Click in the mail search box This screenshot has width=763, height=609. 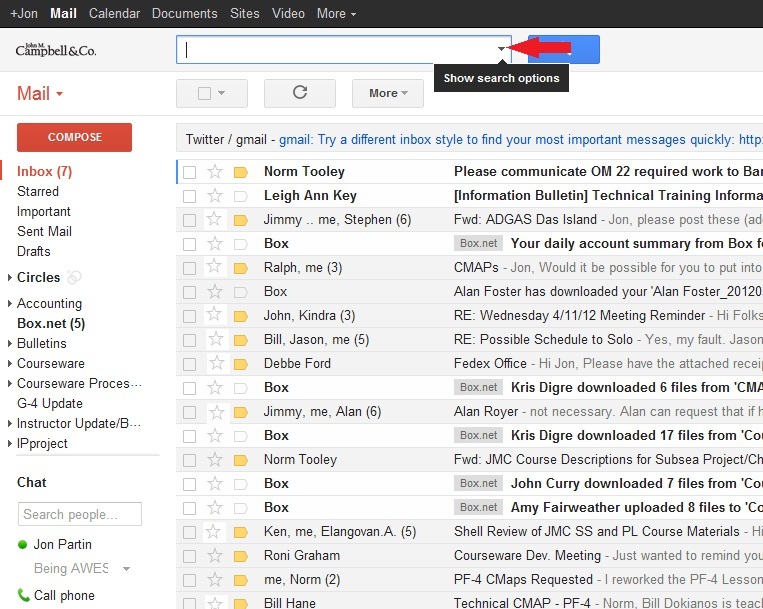pyautogui.click(x=344, y=49)
